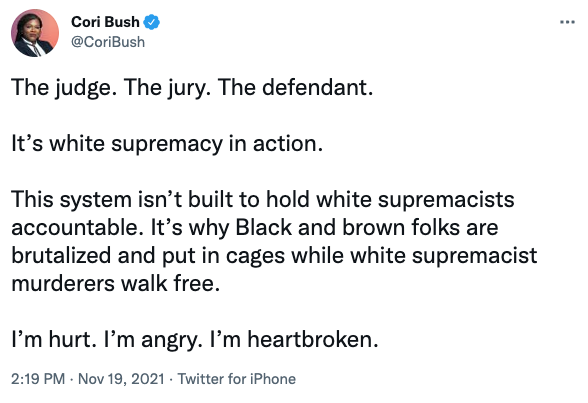This screenshot has height=403, width=588.
Task: Click the line beginning "accountable. It's why Black"
Action: click(x=255, y=228)
